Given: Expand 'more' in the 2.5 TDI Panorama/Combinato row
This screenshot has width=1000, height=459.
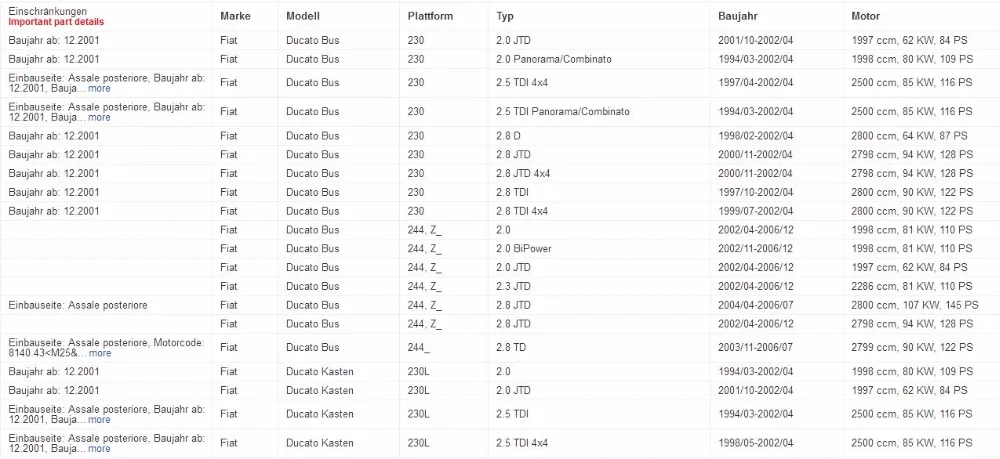Looking at the screenshot, I should [x=99, y=117].
